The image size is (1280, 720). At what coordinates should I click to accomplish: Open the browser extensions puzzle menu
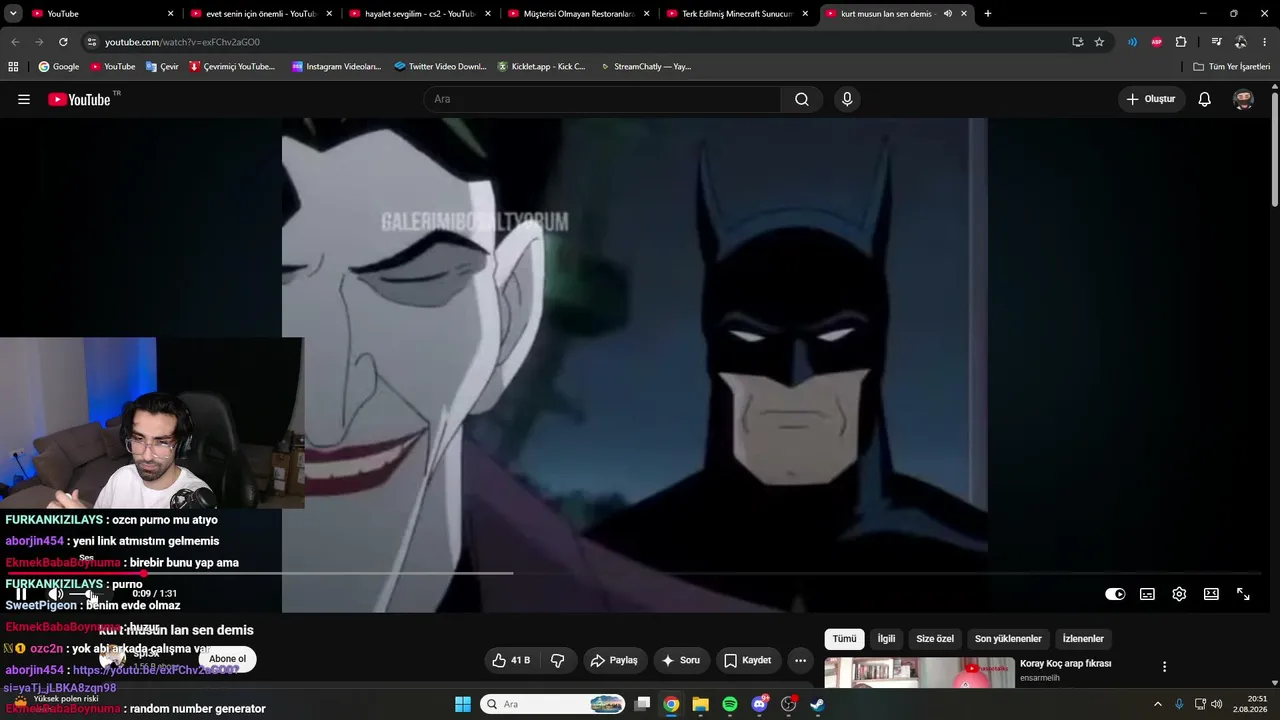1181,42
